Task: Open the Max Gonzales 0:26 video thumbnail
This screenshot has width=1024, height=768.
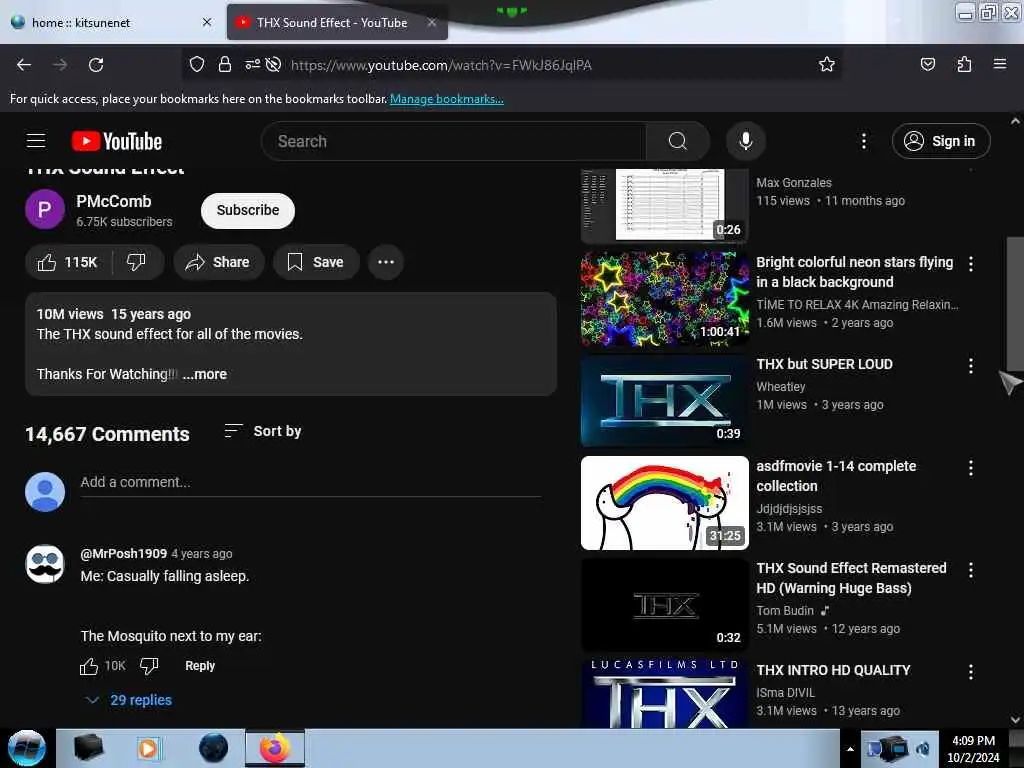Action: click(665, 206)
